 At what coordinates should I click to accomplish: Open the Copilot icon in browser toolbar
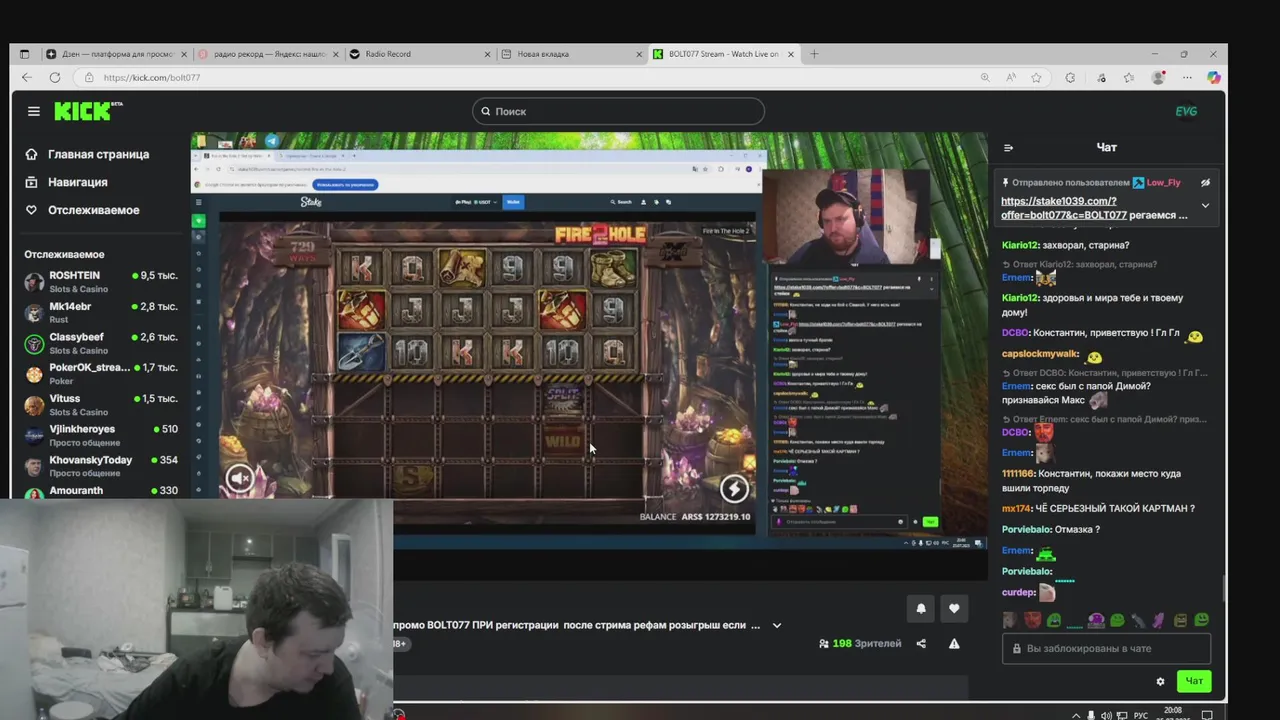point(1213,77)
